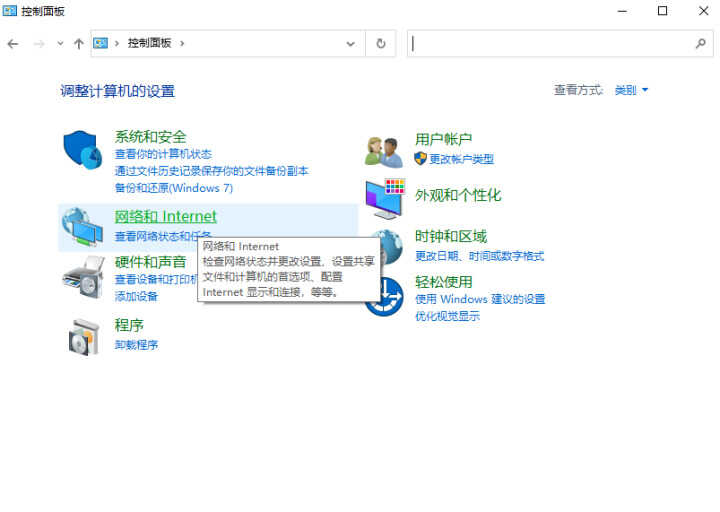This screenshot has width=720, height=512.
Task: Click the Programs disc icon
Action: point(83,336)
